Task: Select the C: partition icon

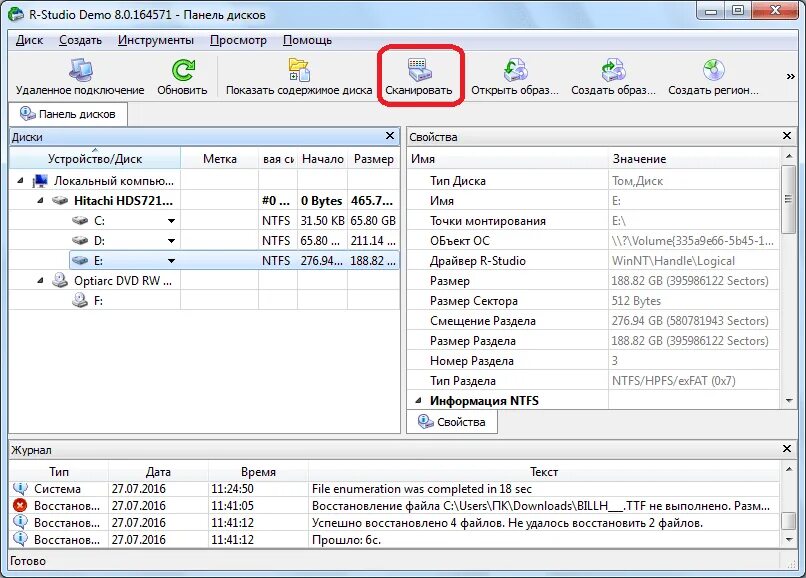Action: pyautogui.click(x=80, y=221)
